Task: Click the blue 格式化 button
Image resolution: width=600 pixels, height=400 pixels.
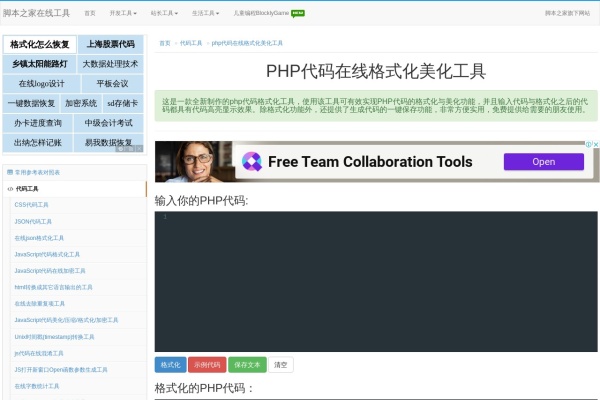Action: coord(170,365)
